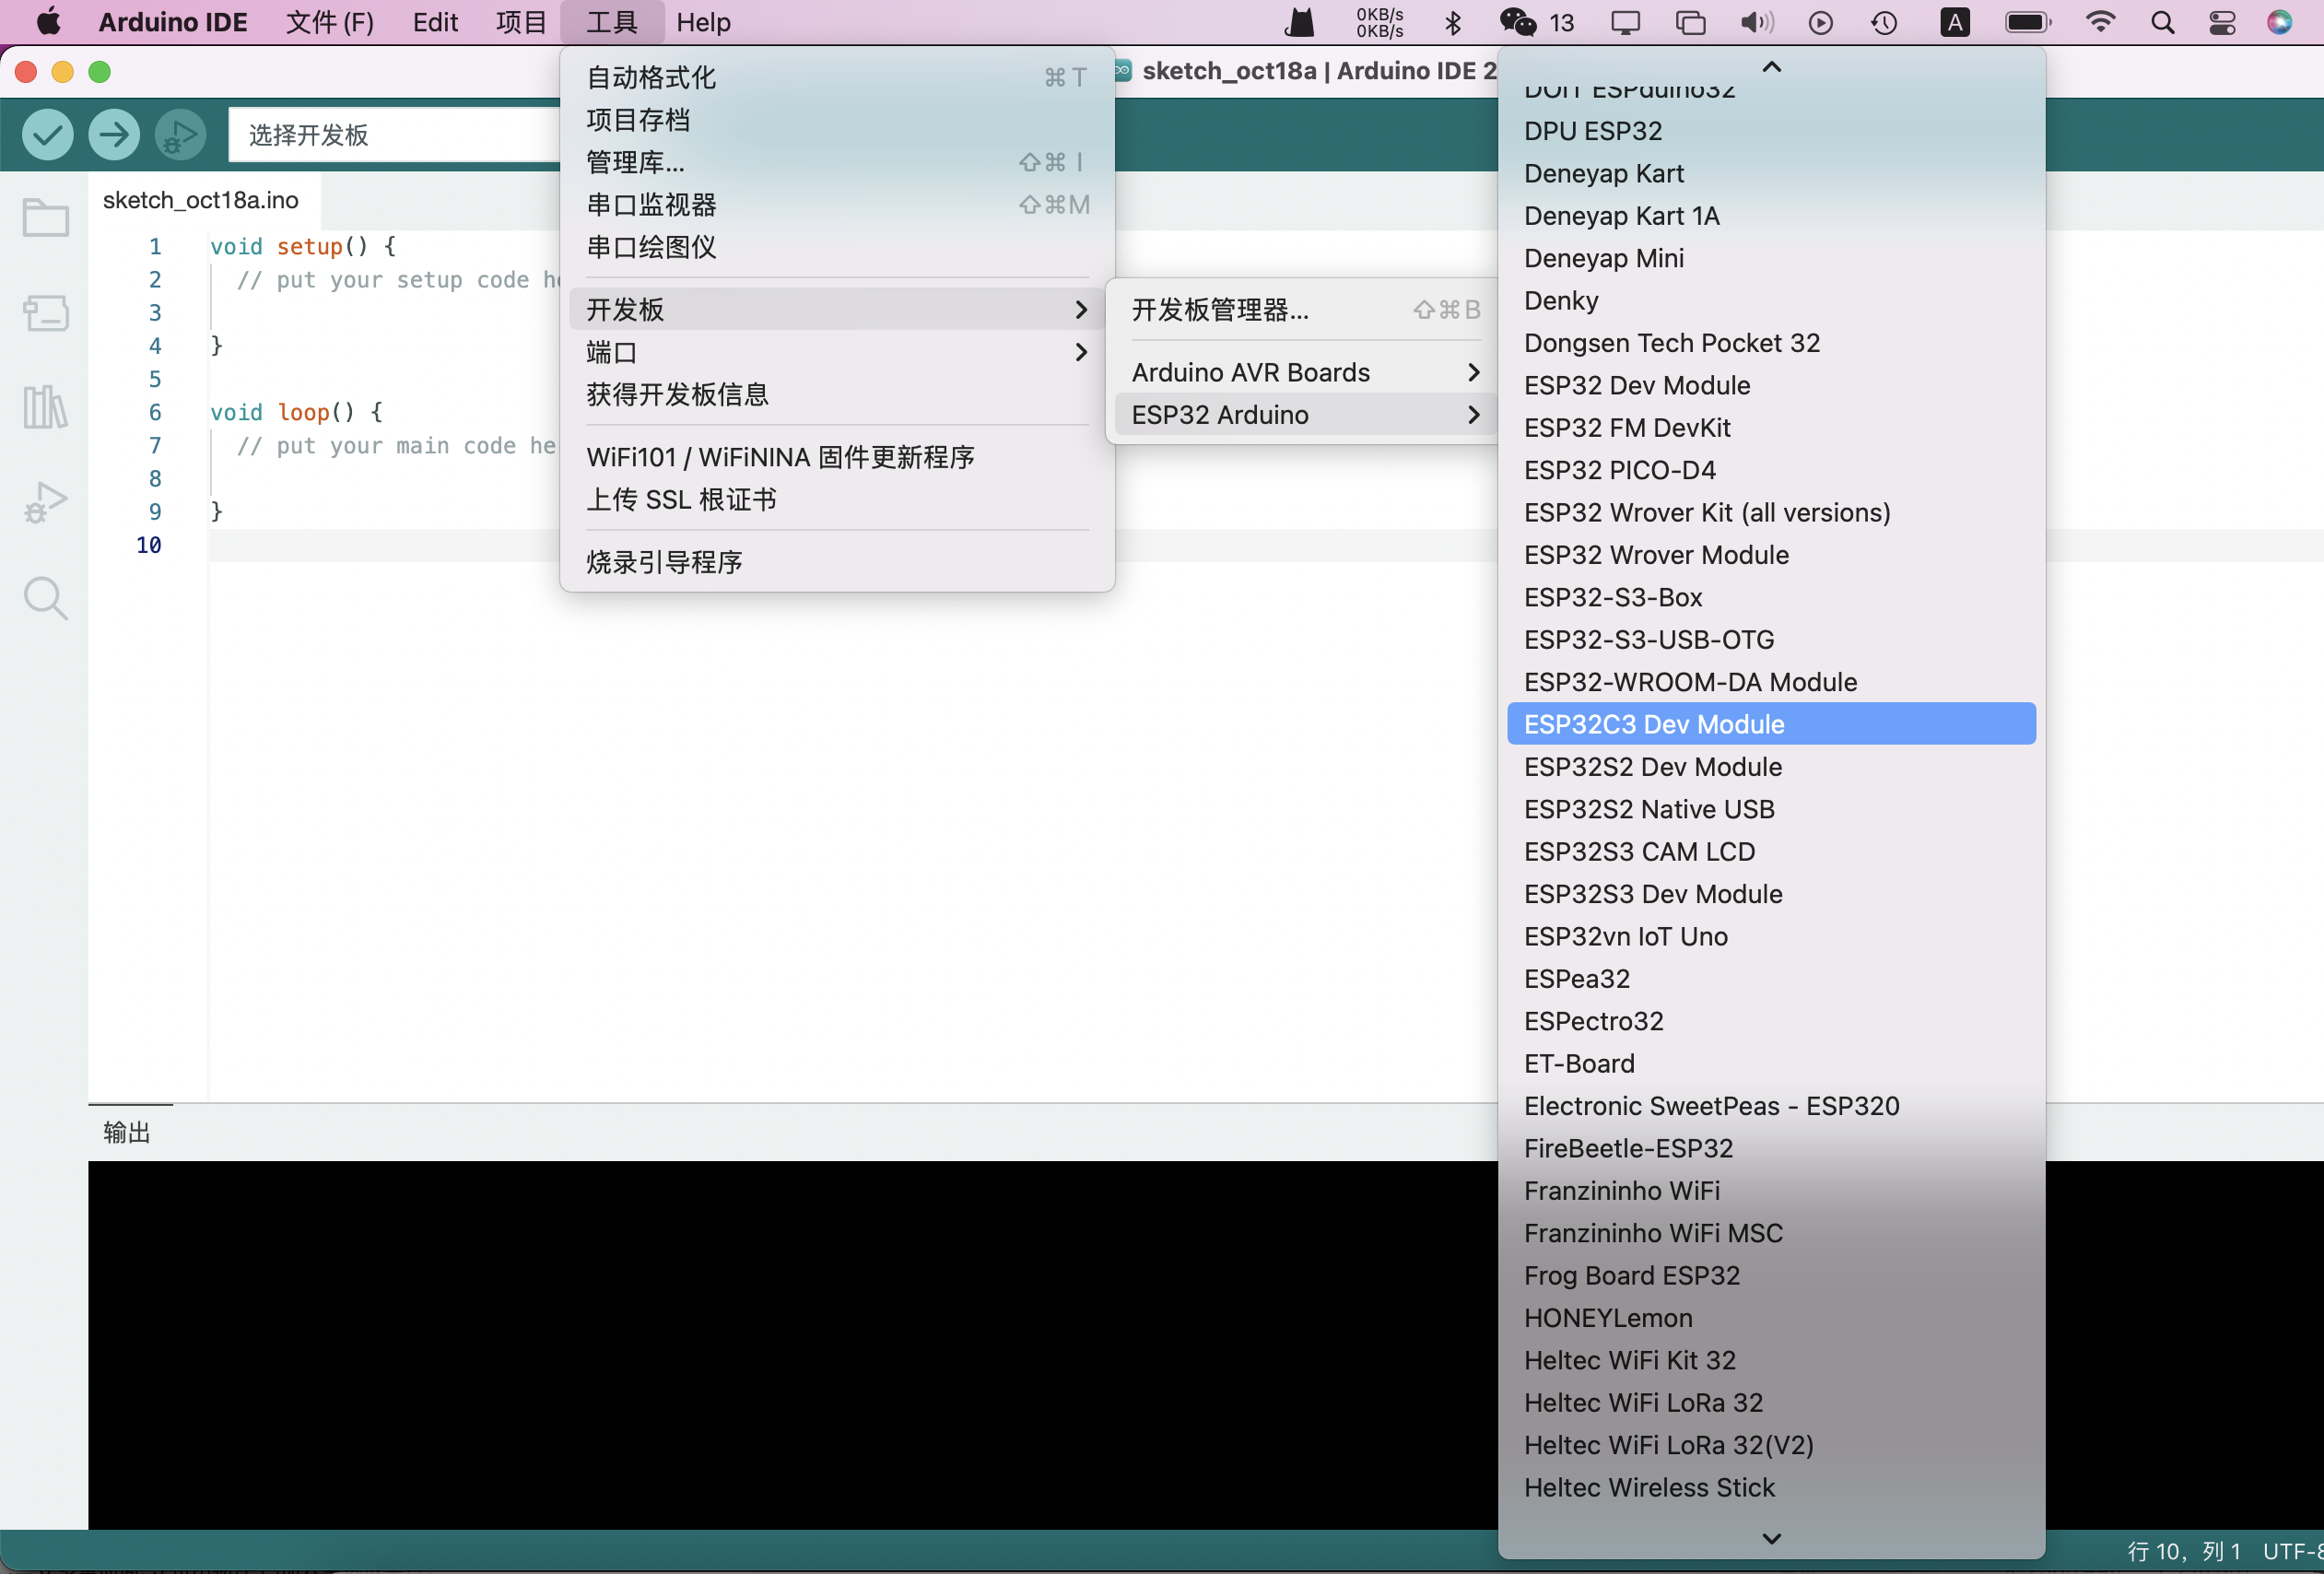
Task: Click the bell-shaped notifier menu bar icon
Action: [1299, 22]
